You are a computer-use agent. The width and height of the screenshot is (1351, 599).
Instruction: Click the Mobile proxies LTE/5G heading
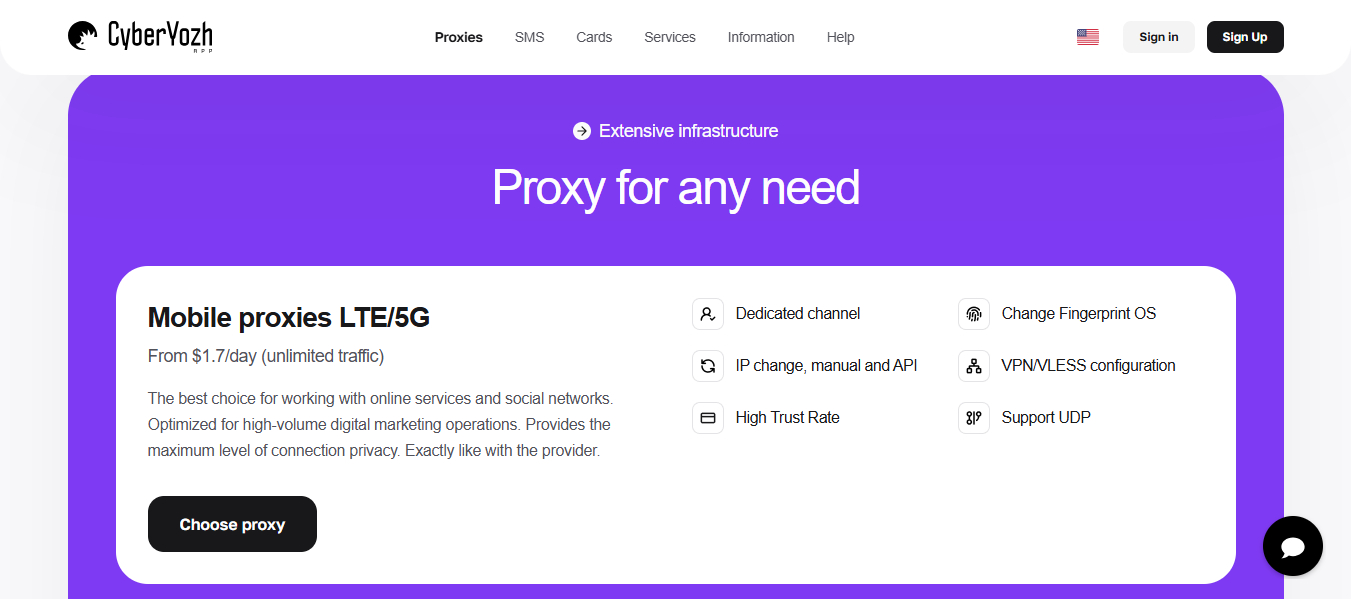tap(289, 318)
